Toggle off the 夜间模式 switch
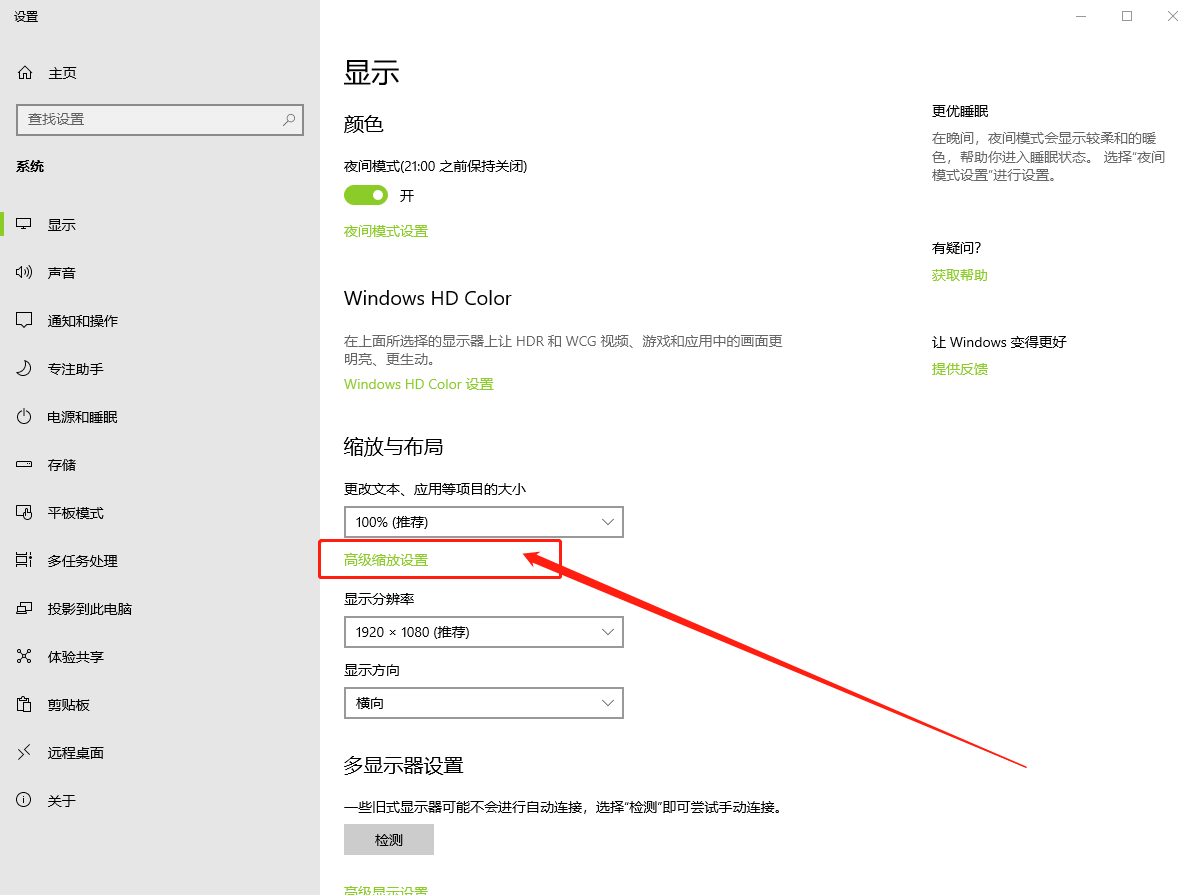Image resolution: width=1196 pixels, height=895 pixels. pyautogui.click(x=365, y=195)
